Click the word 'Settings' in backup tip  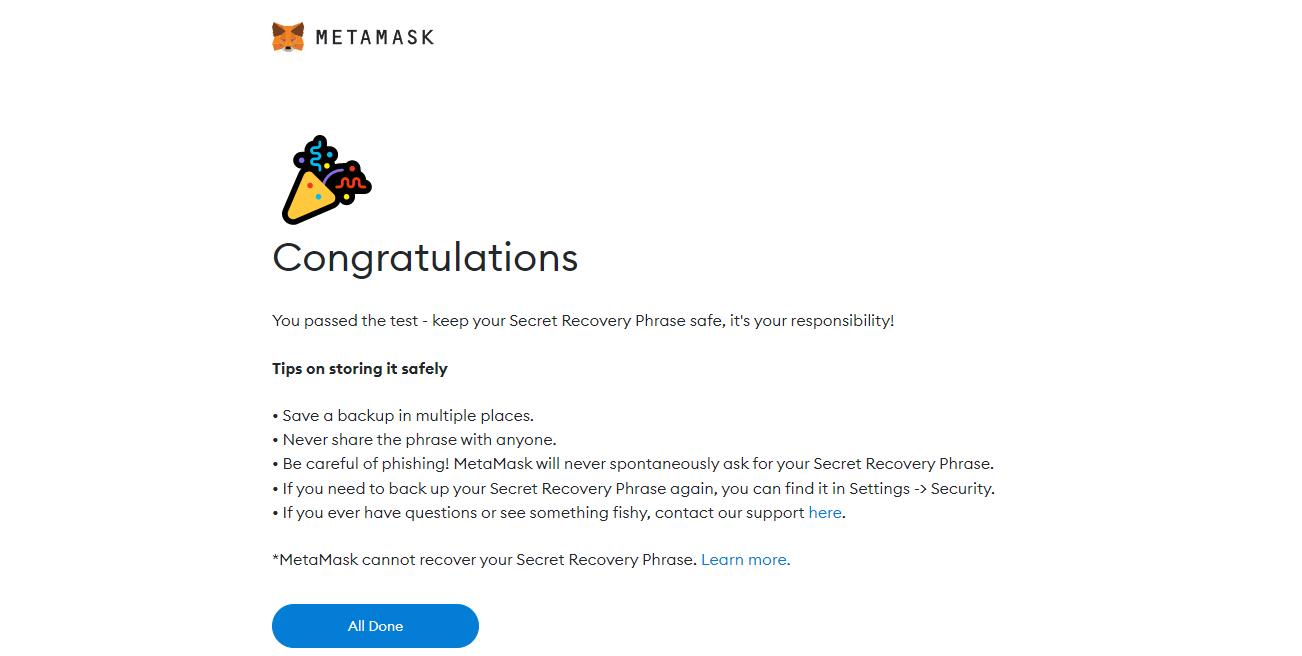877,489
